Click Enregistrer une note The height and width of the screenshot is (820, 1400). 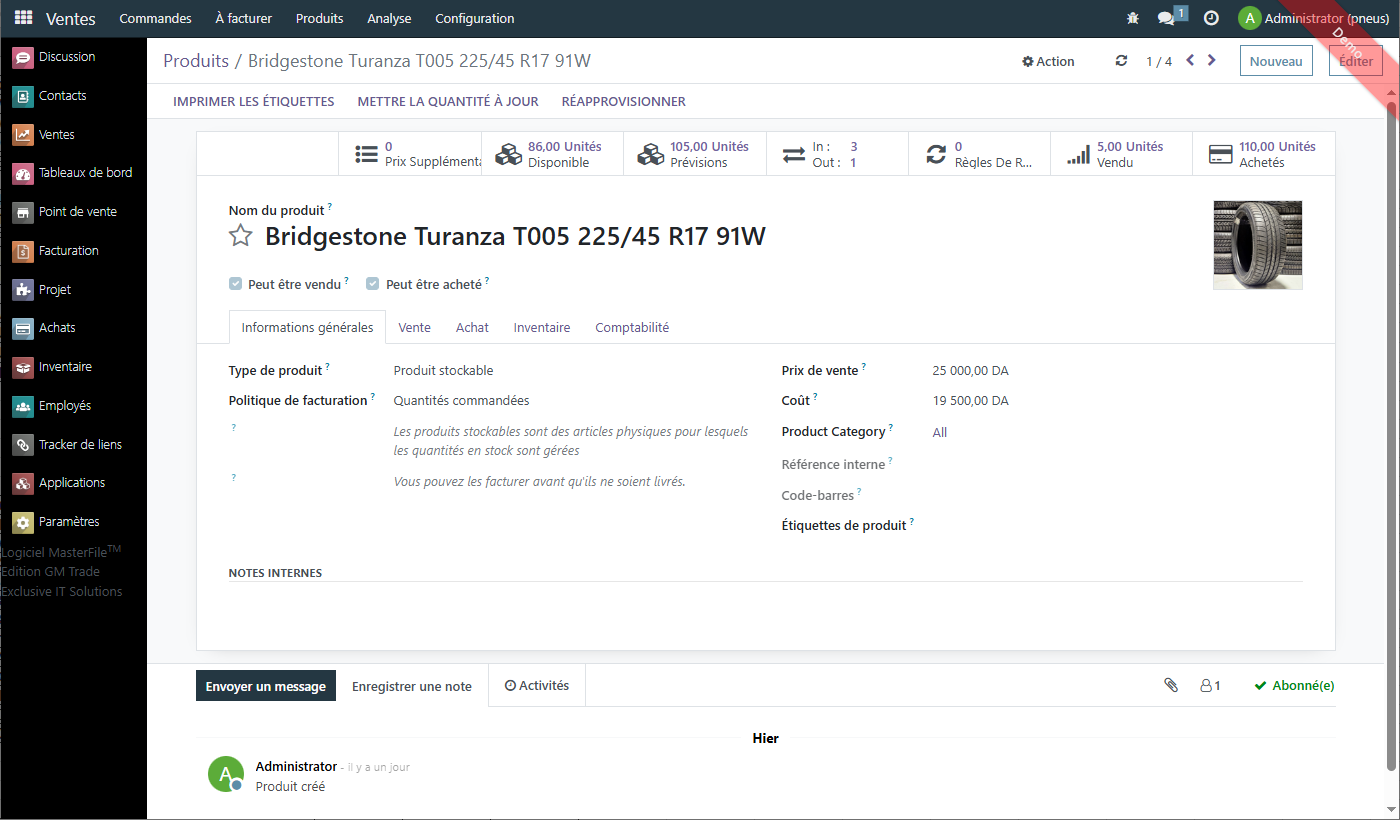(412, 686)
